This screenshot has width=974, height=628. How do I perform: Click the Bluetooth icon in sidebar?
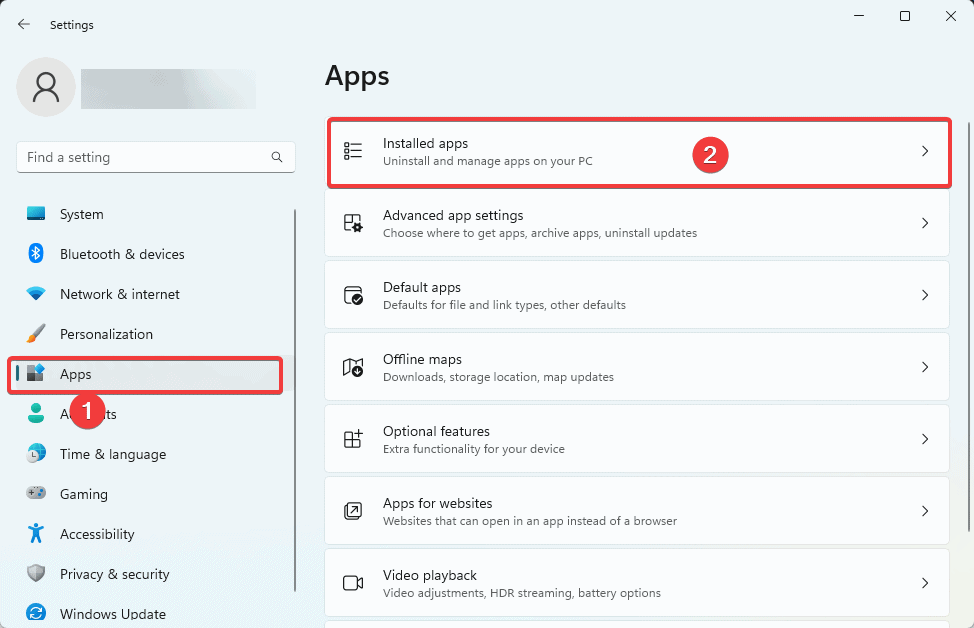pyautogui.click(x=36, y=253)
